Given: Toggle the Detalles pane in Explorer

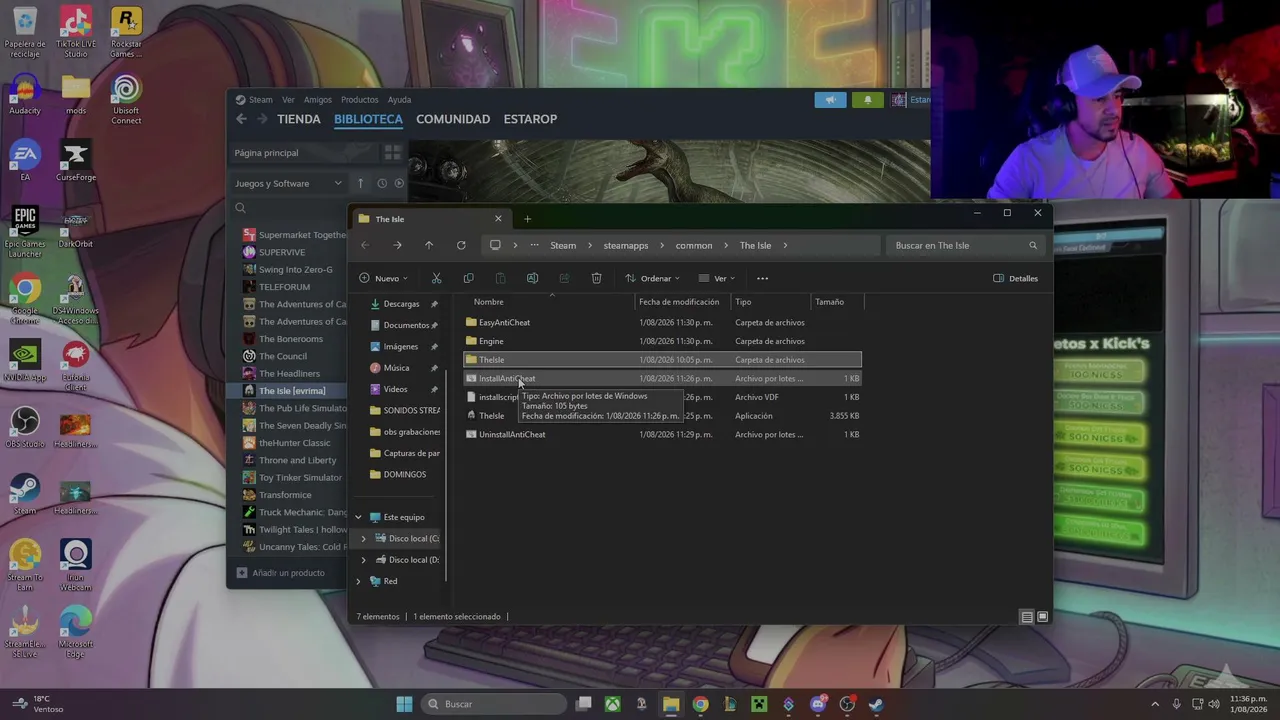Looking at the screenshot, I should pos(1015,278).
